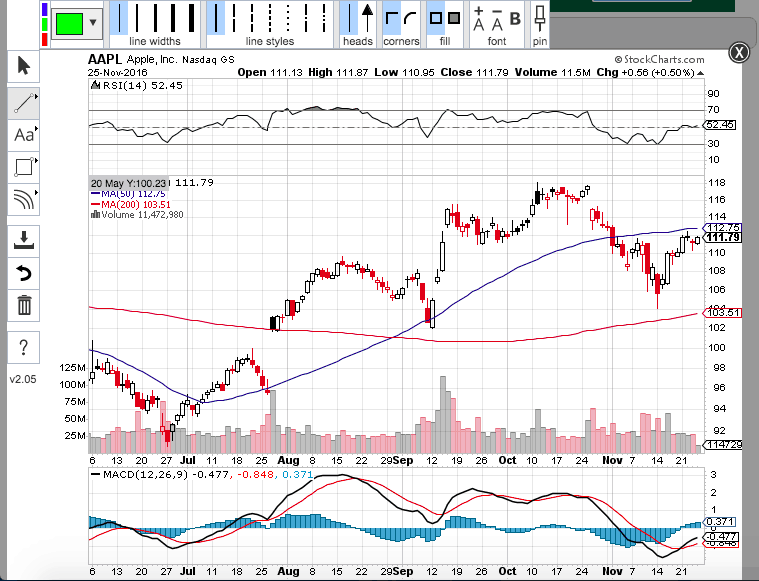
Task: Select the Fibonacci arcs tool
Action: tap(23, 199)
